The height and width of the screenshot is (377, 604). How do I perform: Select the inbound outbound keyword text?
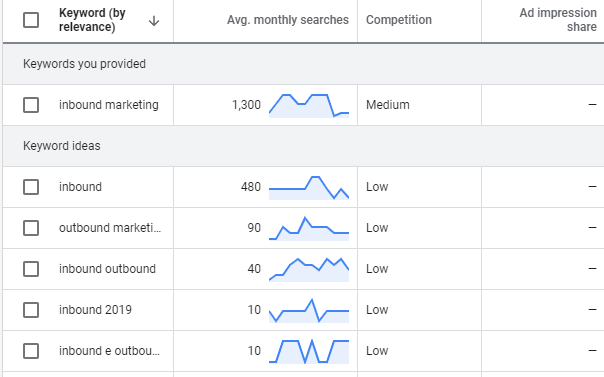(107, 269)
